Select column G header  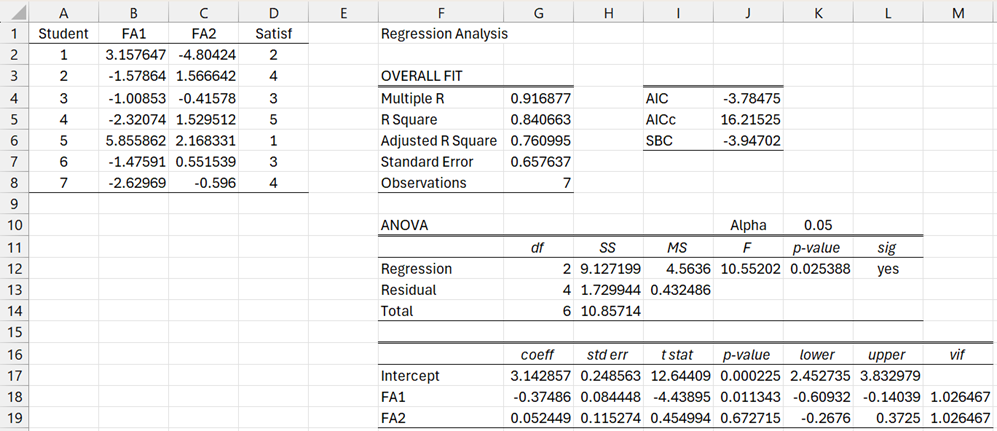click(x=539, y=12)
